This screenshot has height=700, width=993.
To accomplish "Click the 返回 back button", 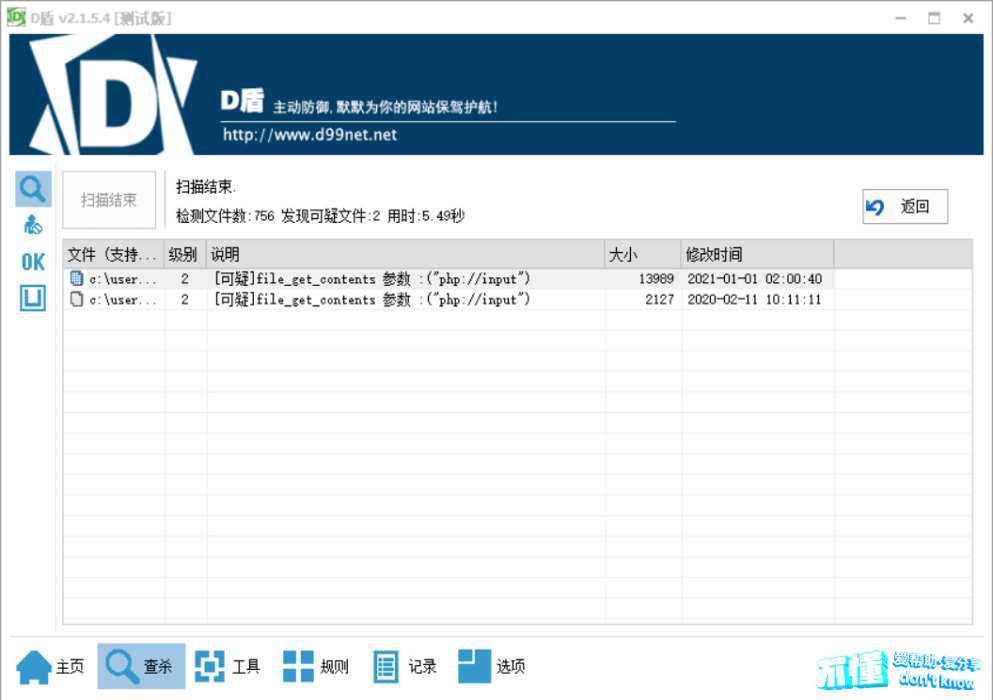I will [x=905, y=207].
